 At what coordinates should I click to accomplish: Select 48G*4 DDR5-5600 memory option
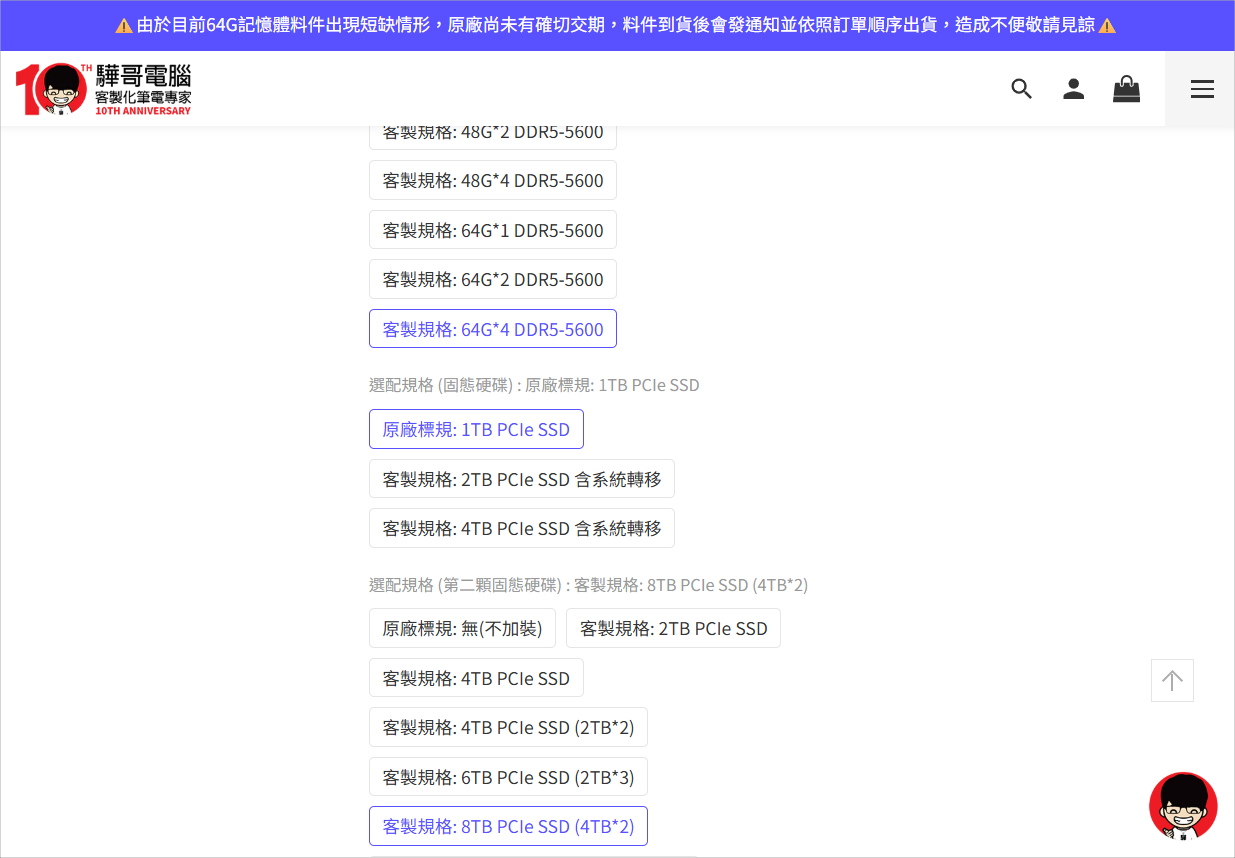pyautogui.click(x=492, y=180)
